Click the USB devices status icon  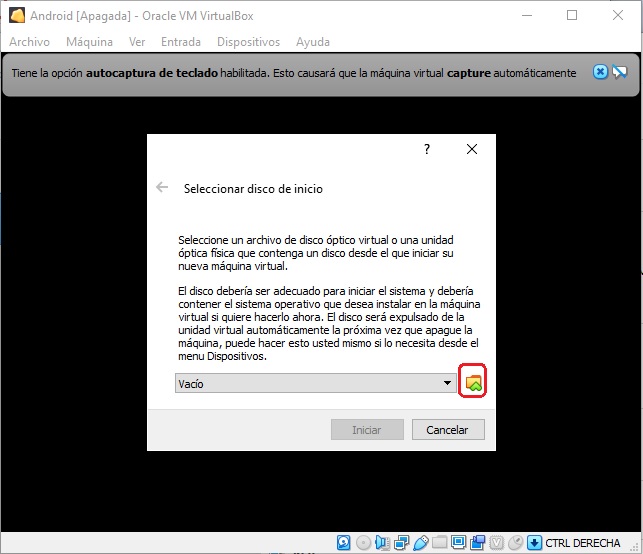tap(420, 543)
